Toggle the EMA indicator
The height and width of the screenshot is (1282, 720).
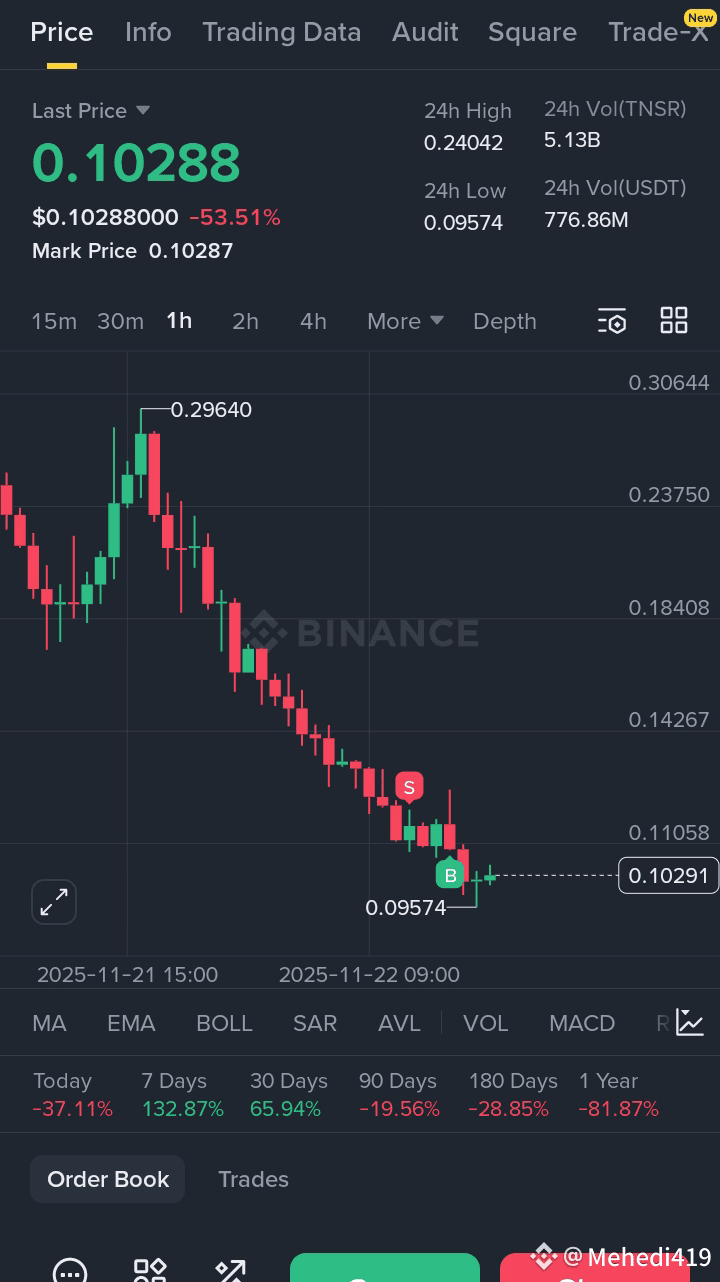click(131, 1023)
